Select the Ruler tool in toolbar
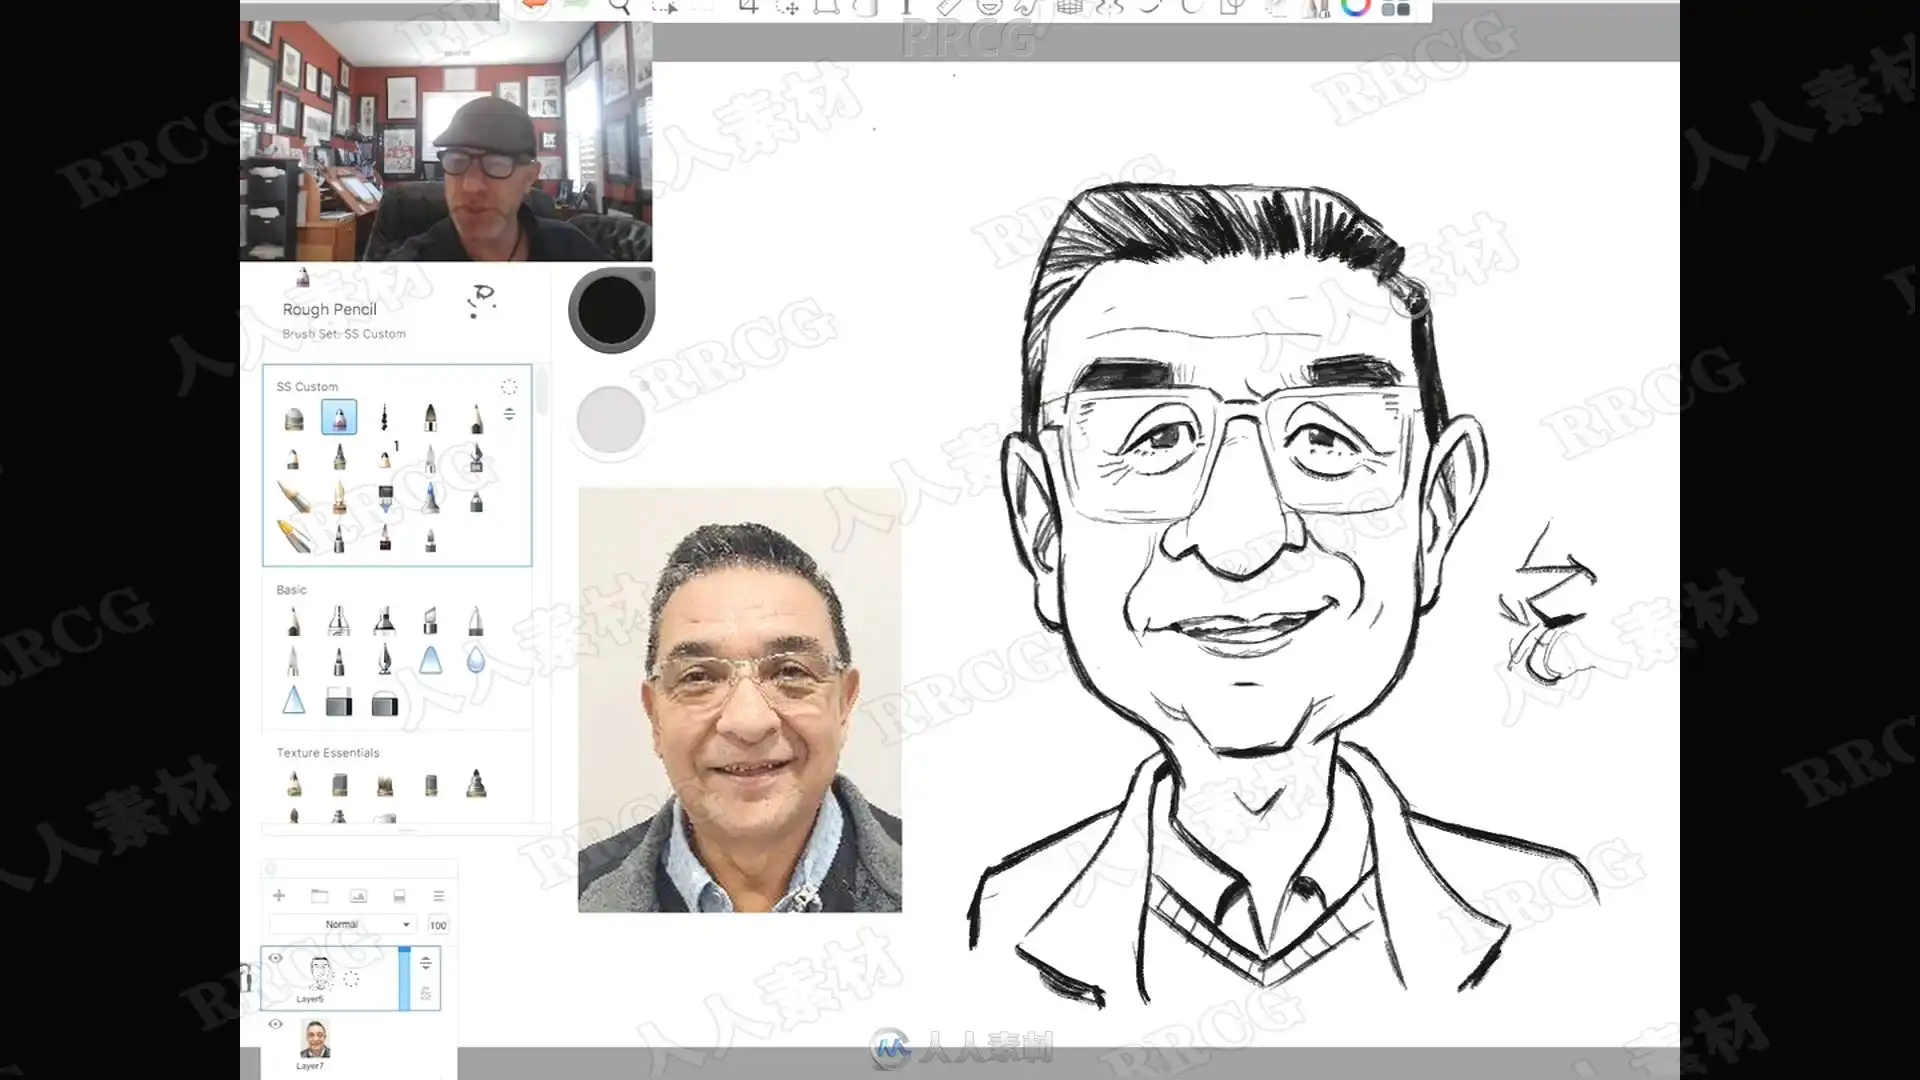 point(948,8)
